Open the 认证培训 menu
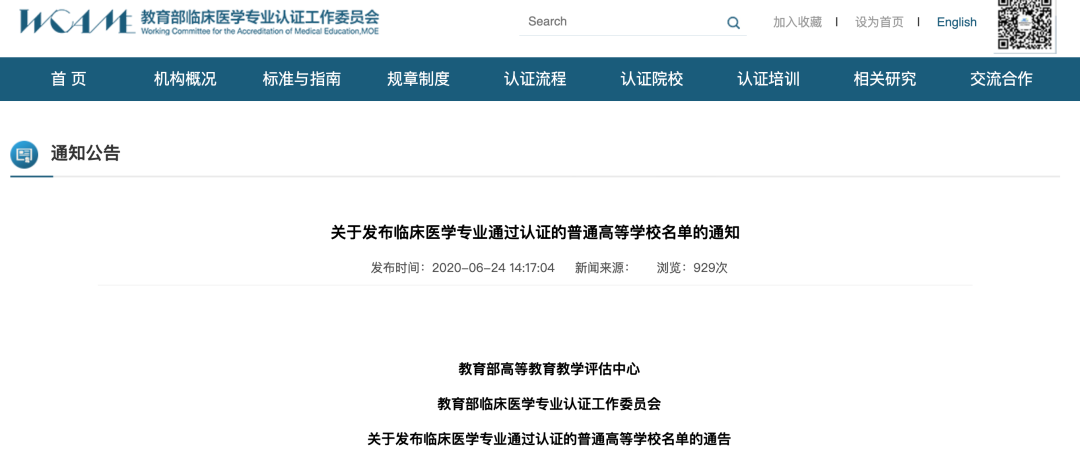Screen dimensions: 1080x451 point(769,79)
